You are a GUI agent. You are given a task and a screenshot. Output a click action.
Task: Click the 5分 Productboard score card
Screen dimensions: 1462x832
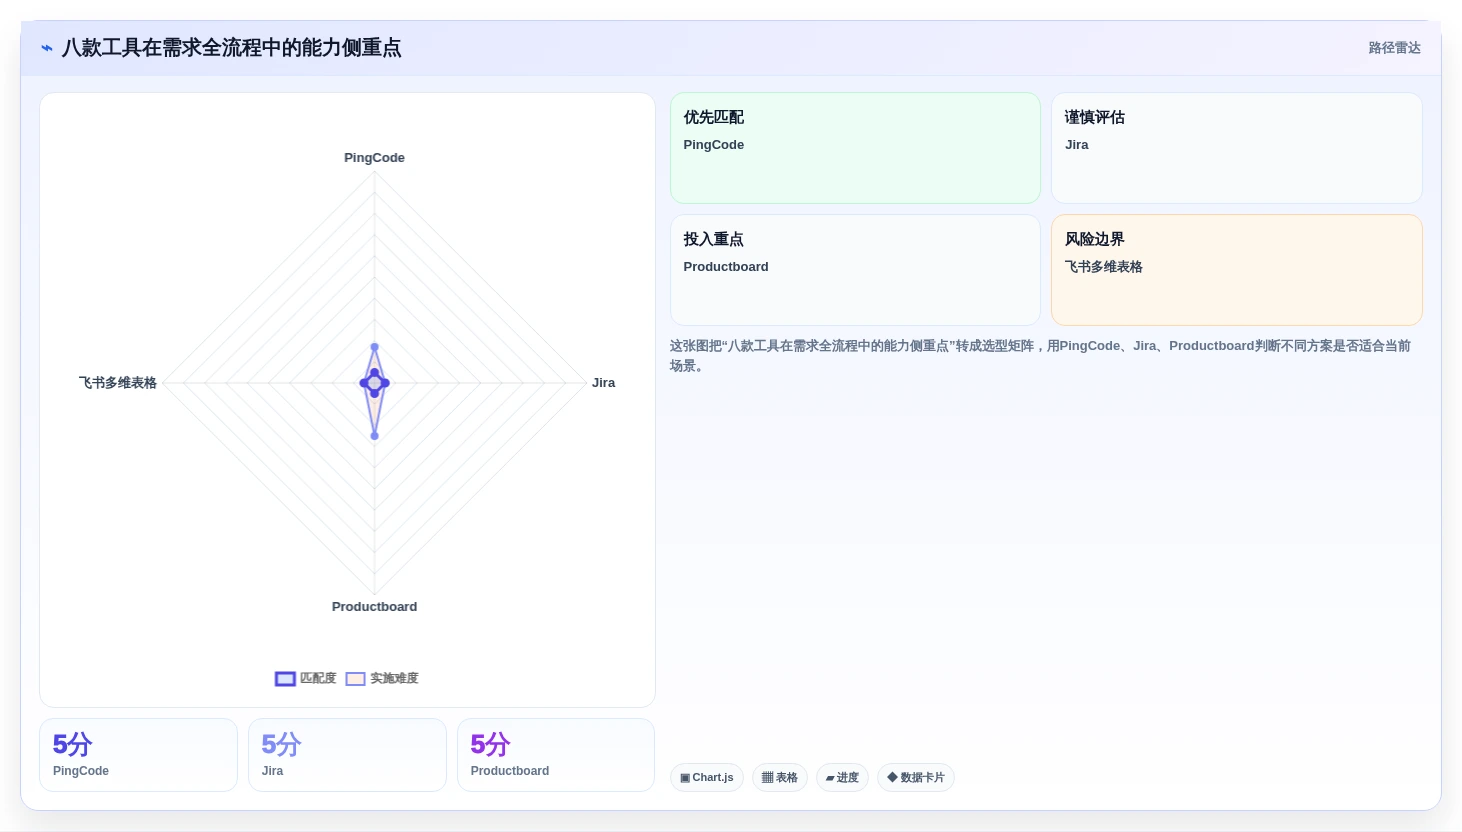[556, 755]
